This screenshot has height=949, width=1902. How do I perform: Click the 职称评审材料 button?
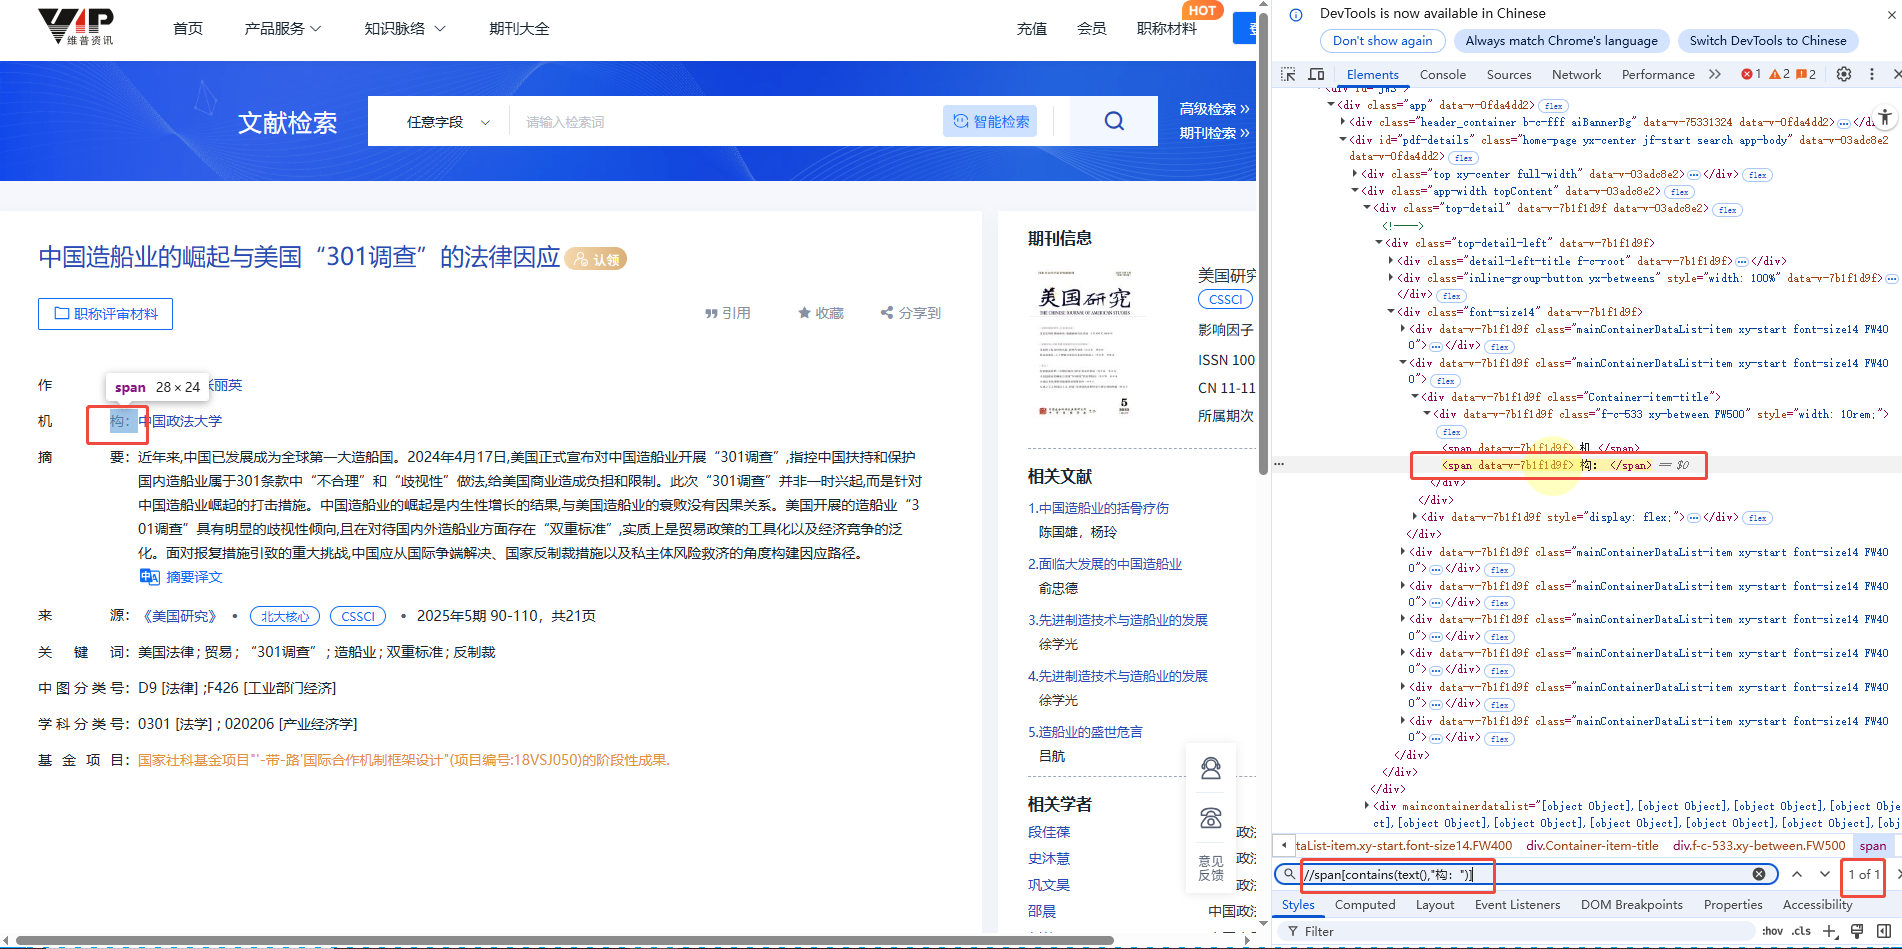[106, 314]
